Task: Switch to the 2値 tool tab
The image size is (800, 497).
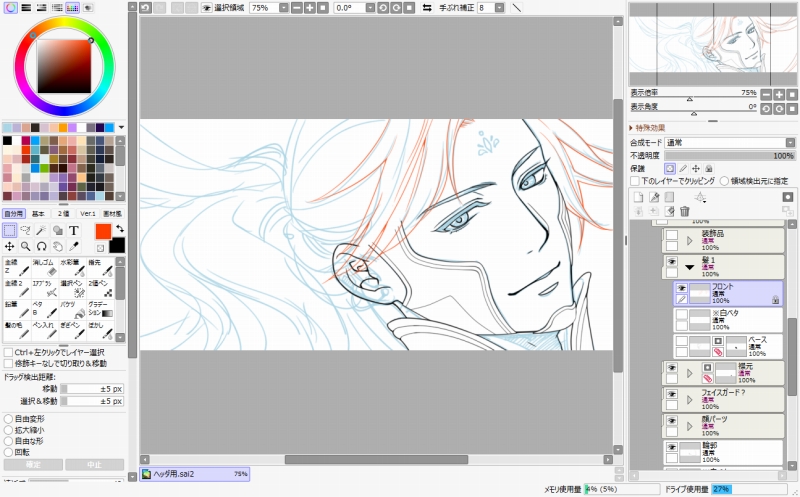Action: click(x=63, y=214)
